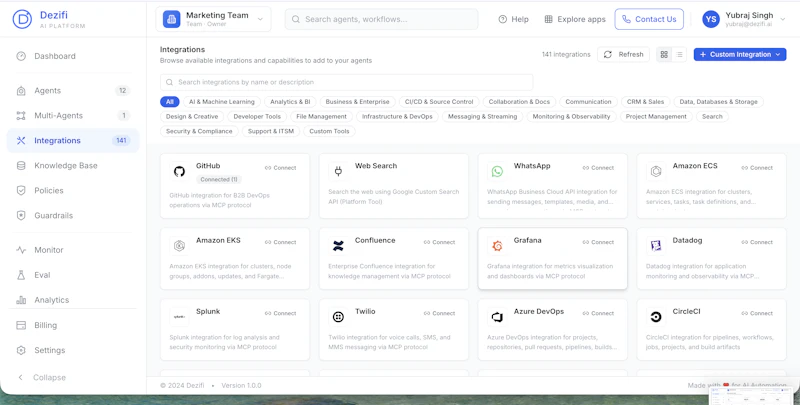The height and width of the screenshot is (405, 800).
Task: Focus the search integrations field
Action: [x=346, y=82]
